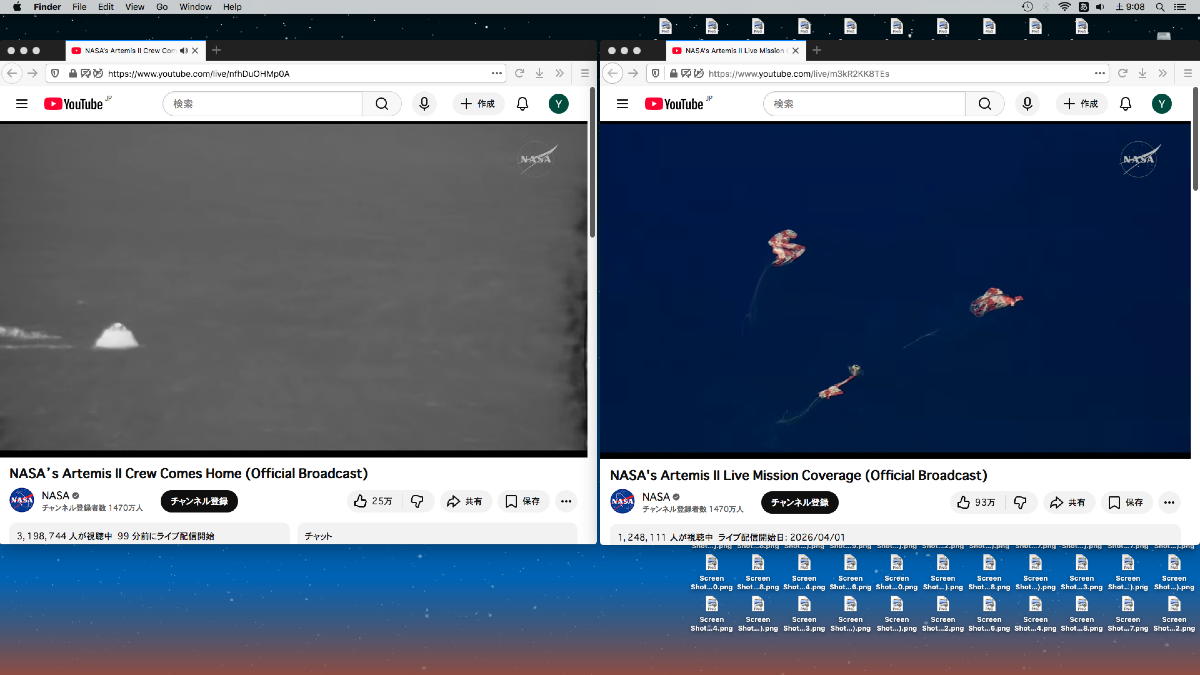Select the Artemis II Crew Comes Home tab
The image size is (1200, 675).
pos(134,50)
